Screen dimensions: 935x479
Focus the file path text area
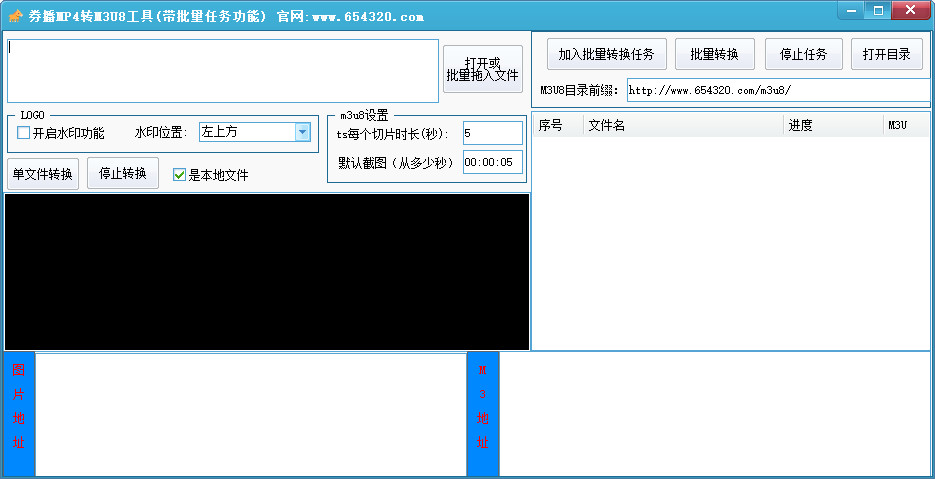(223, 71)
